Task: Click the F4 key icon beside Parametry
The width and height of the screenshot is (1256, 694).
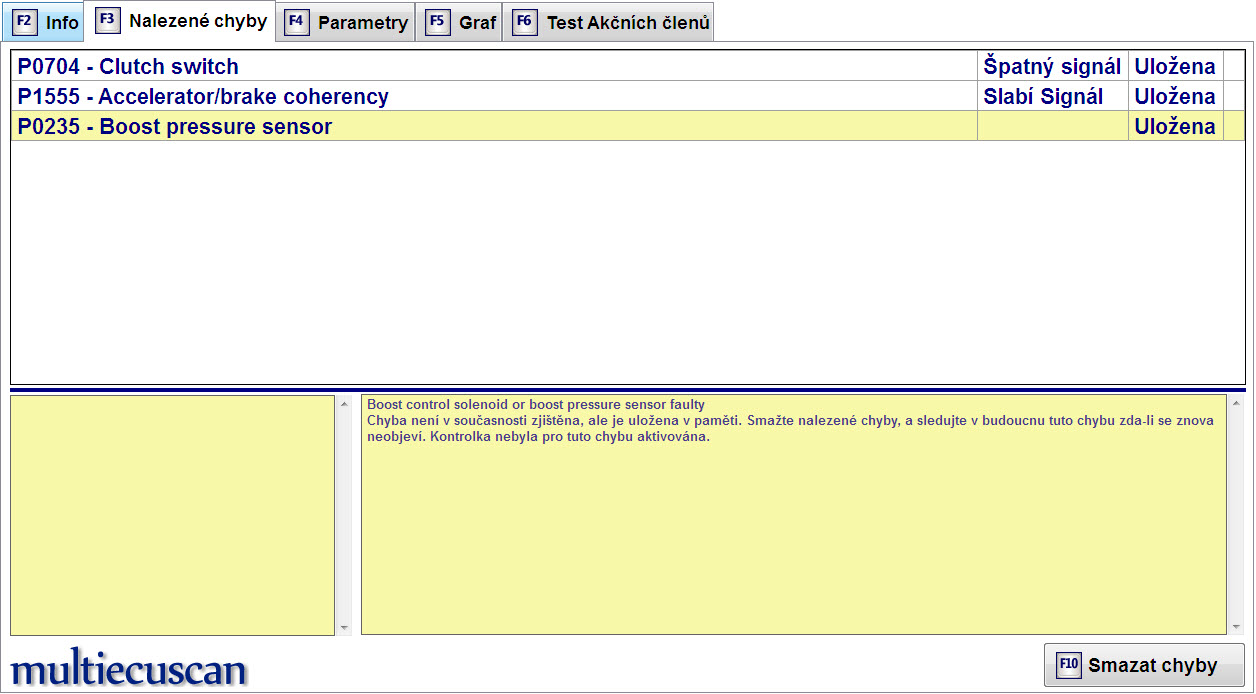Action: [296, 22]
